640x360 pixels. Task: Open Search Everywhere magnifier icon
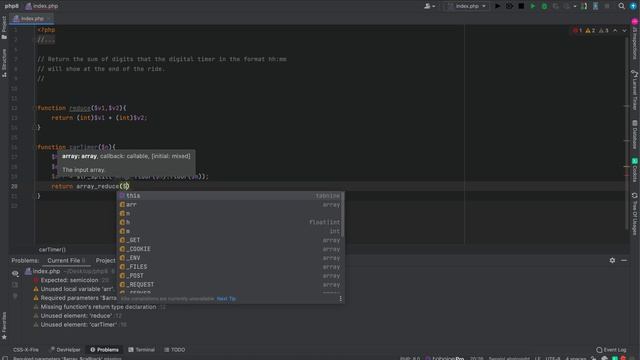point(621,6)
